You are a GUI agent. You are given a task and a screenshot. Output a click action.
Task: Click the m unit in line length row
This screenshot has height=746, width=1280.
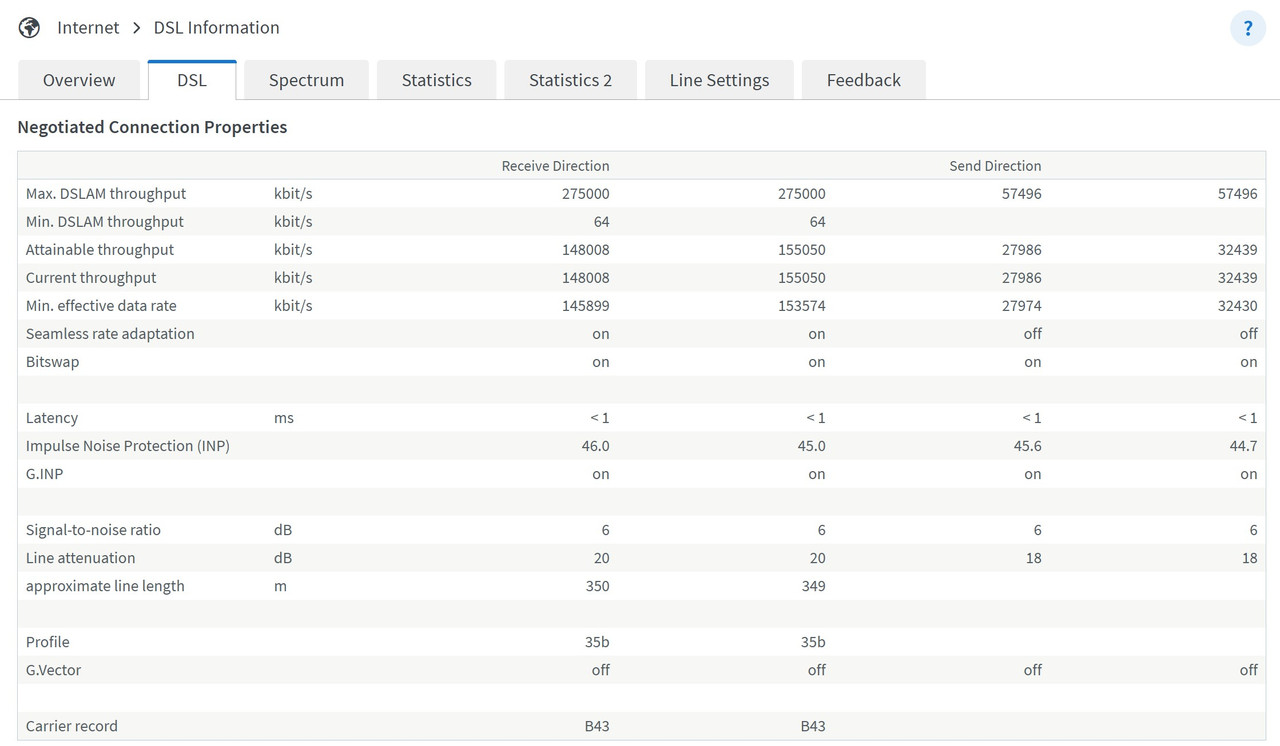coord(280,586)
